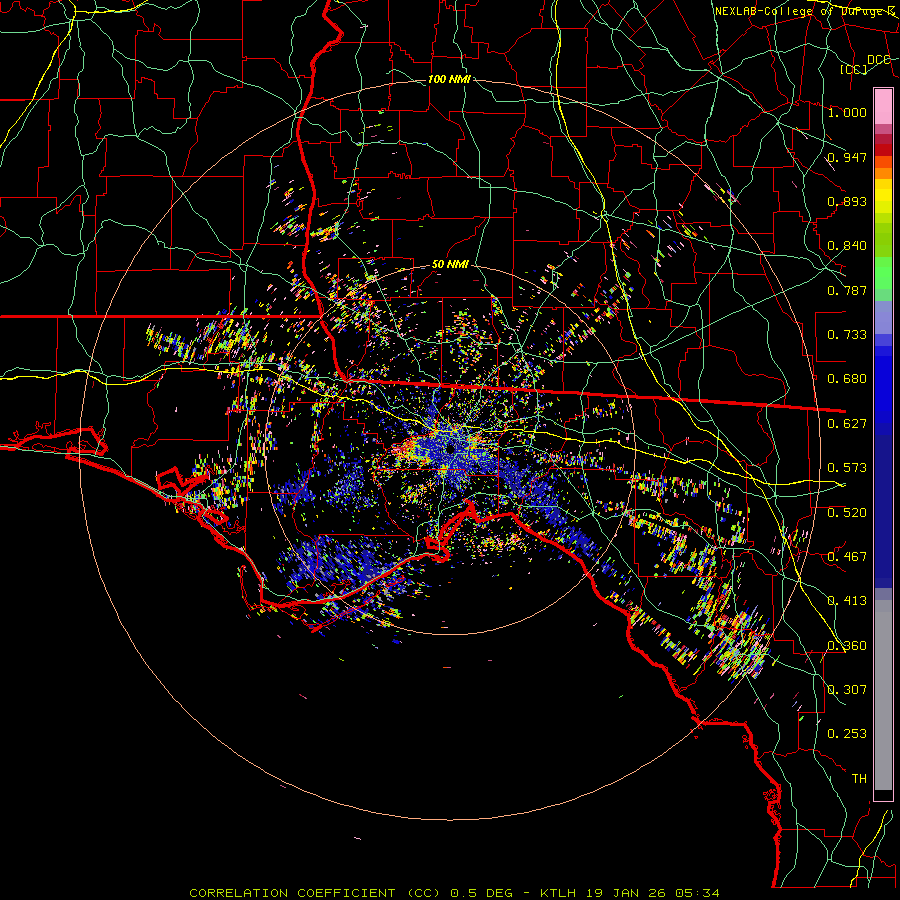This screenshot has height=900, width=900.
Task: Click the 0.947 legend value
Action: click(847, 157)
